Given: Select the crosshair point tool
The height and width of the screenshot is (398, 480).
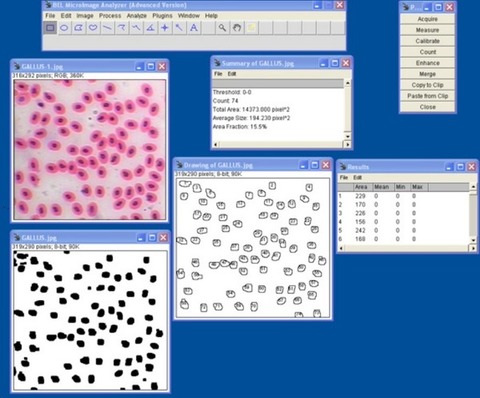Looking at the screenshot, I should pyautogui.click(x=165, y=28).
